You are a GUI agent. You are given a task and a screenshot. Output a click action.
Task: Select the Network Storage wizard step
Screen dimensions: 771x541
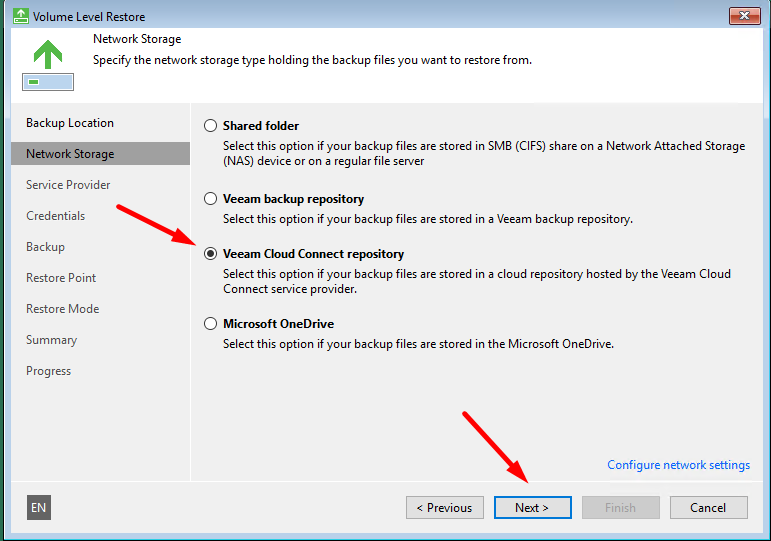point(100,154)
